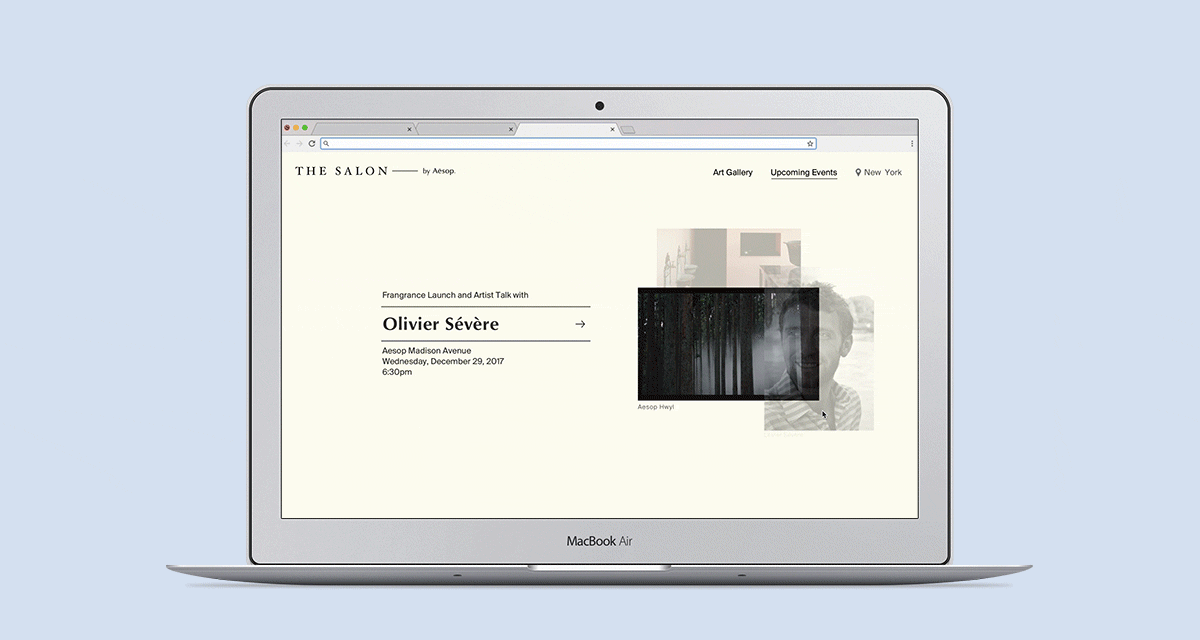This screenshot has height=640, width=1200.
Task: Open the Olivier Sévère event title
Action: click(440, 324)
